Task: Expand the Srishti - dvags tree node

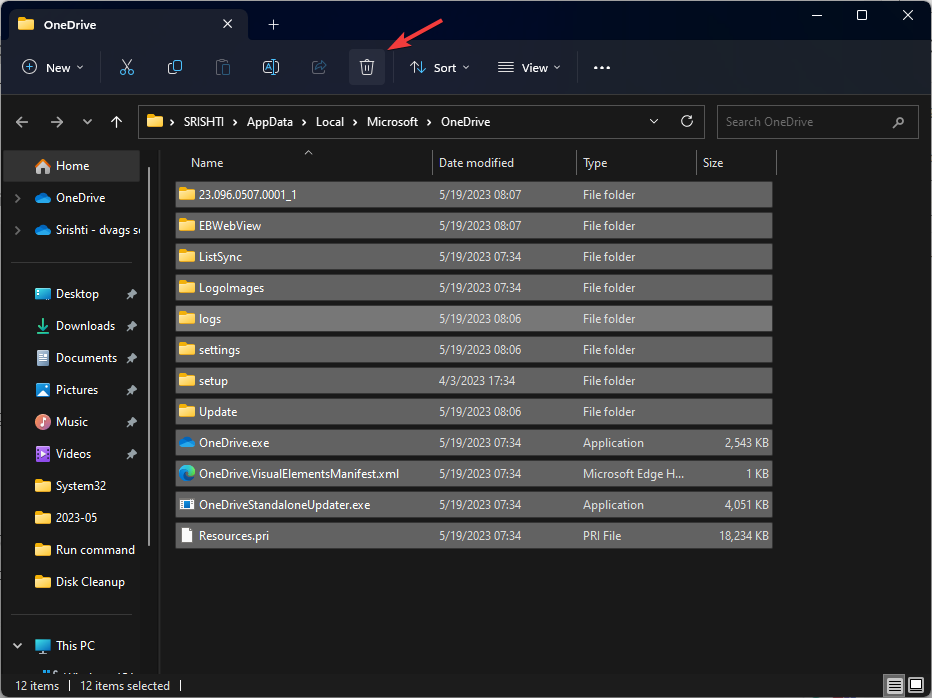Action: [x=18, y=230]
